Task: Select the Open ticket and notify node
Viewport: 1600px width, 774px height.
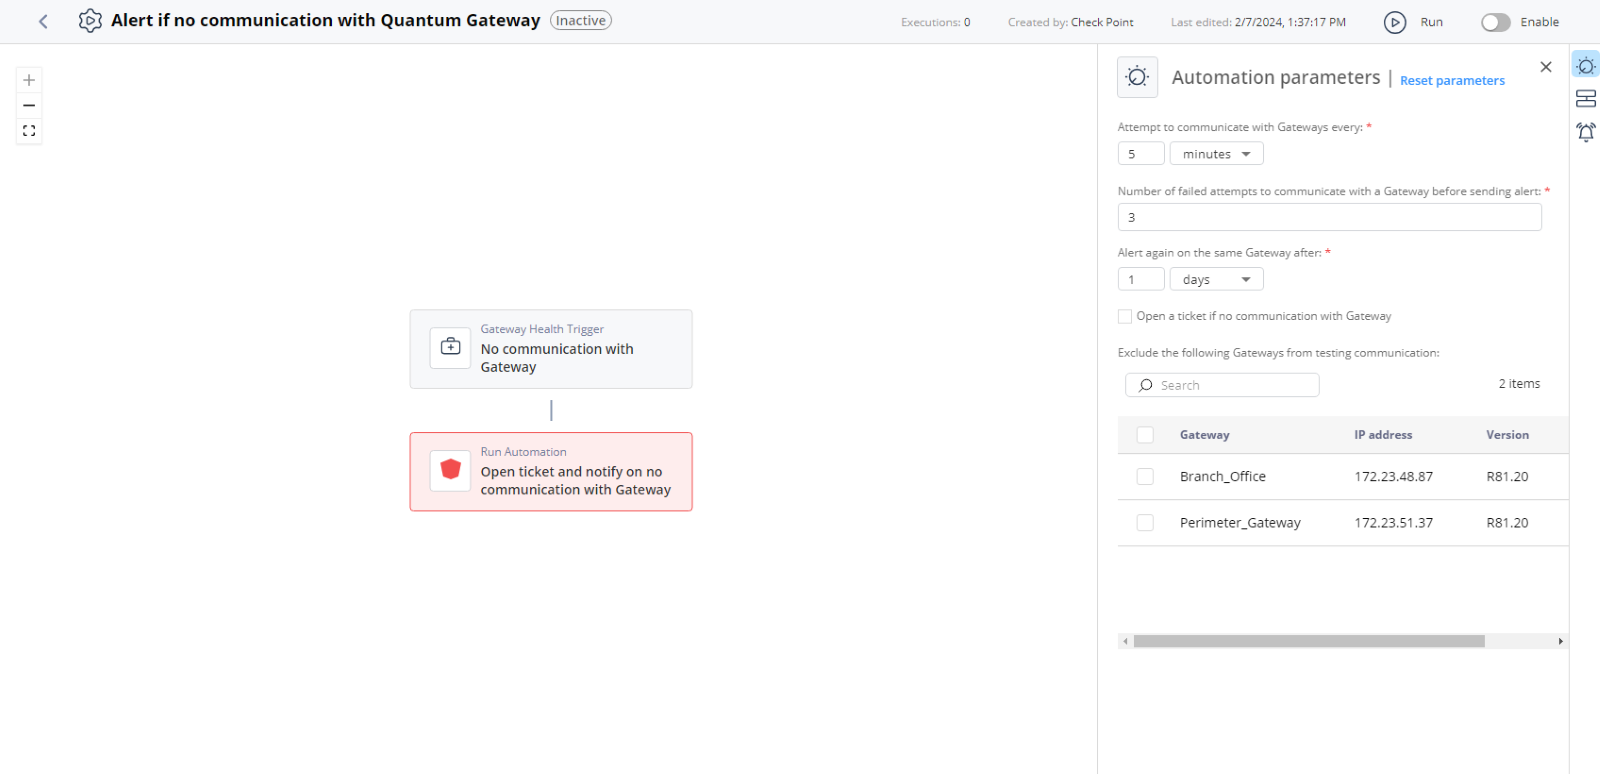Action: click(551, 472)
